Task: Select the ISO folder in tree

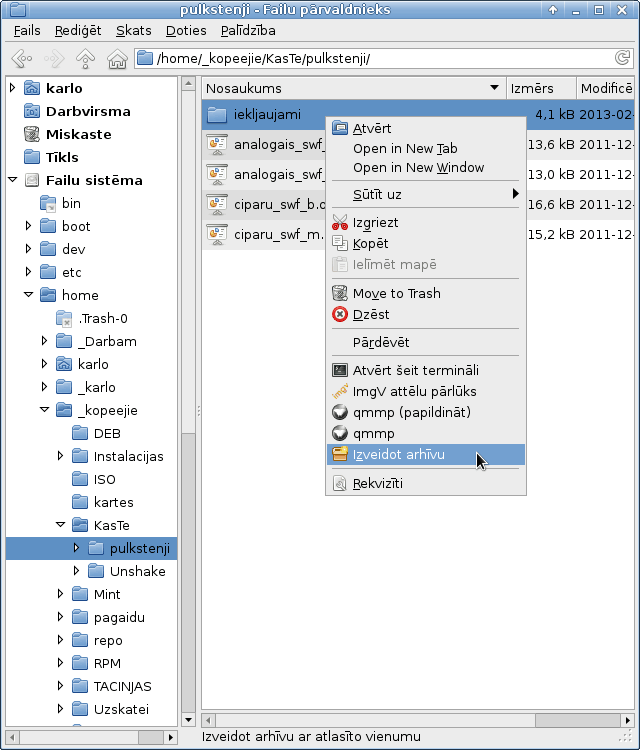Action: [x=104, y=479]
